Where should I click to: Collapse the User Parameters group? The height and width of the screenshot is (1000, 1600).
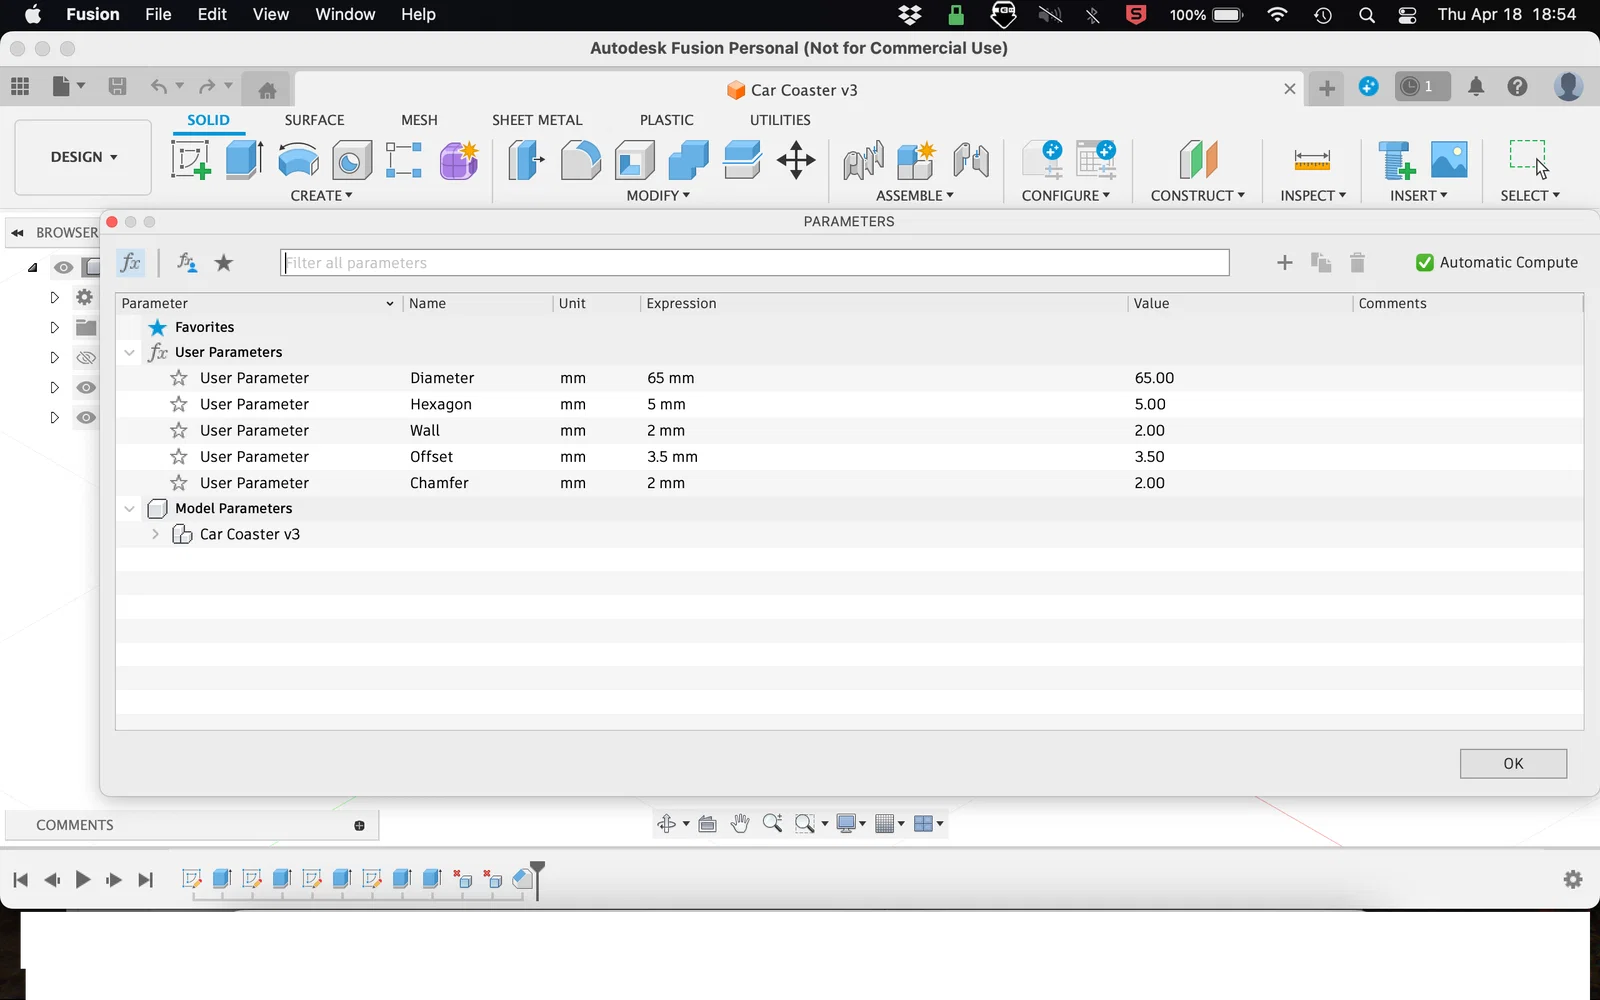click(130, 352)
